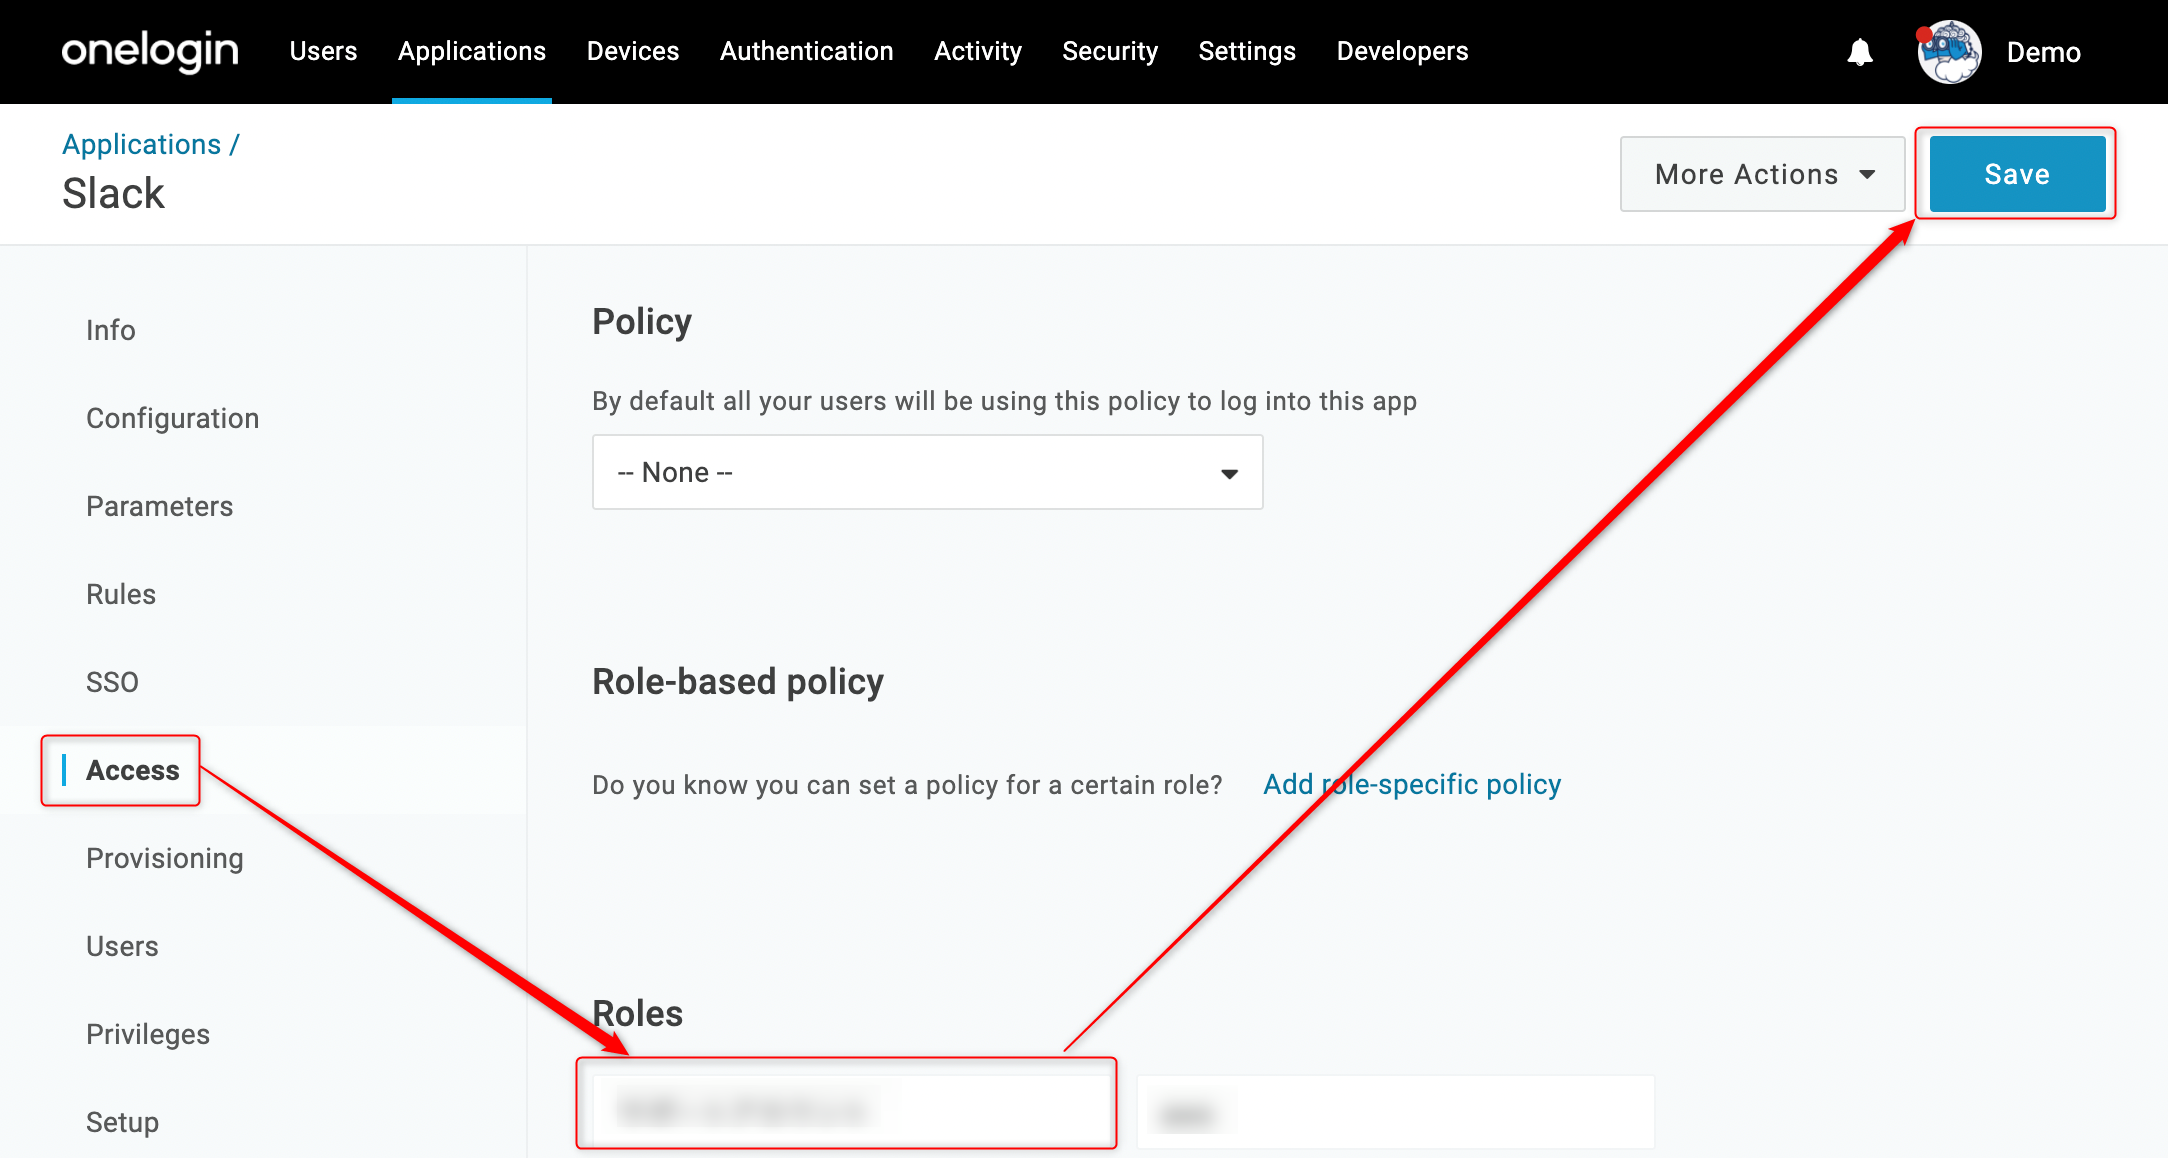Save the Slack application changes
2168x1158 pixels.
[2017, 174]
